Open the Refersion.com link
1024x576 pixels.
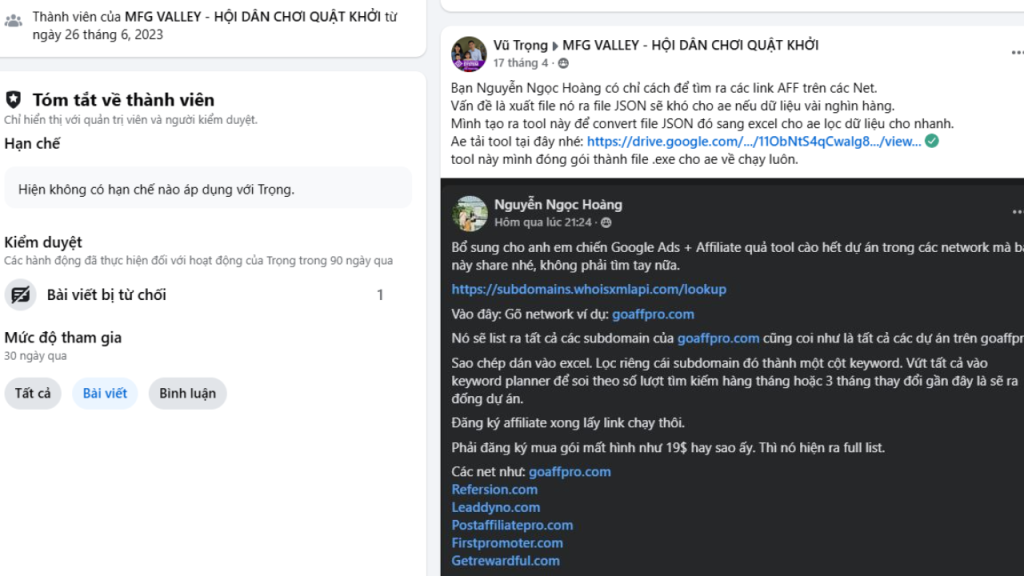click(x=494, y=489)
